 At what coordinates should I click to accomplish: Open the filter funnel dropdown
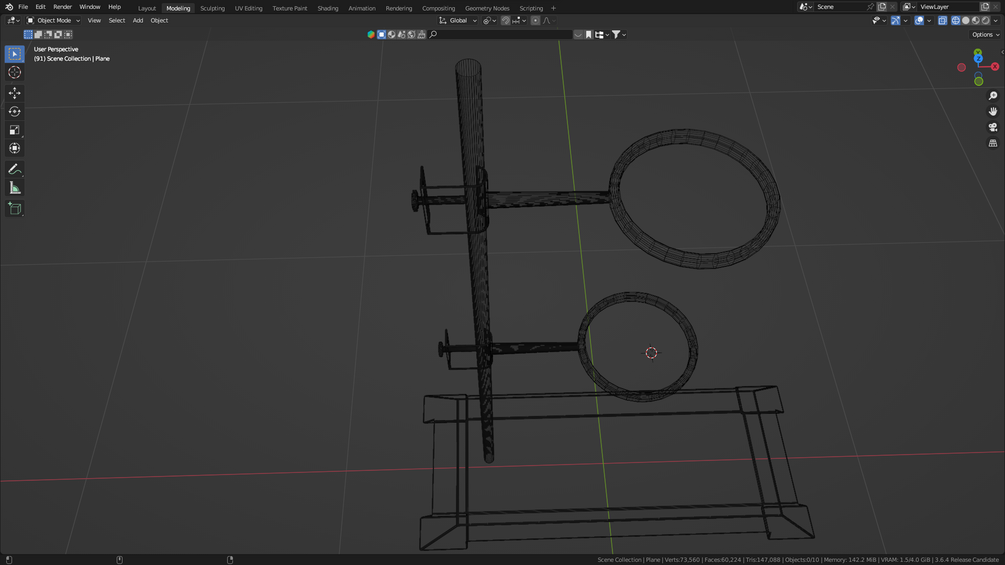click(x=619, y=35)
